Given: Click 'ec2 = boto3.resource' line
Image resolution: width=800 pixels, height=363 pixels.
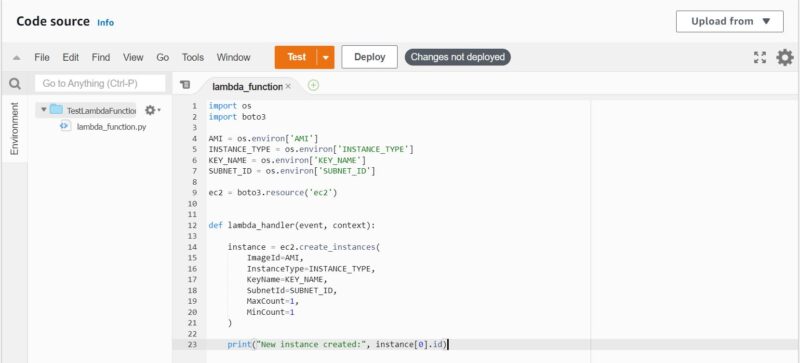Looking at the screenshot, I should tap(273, 192).
